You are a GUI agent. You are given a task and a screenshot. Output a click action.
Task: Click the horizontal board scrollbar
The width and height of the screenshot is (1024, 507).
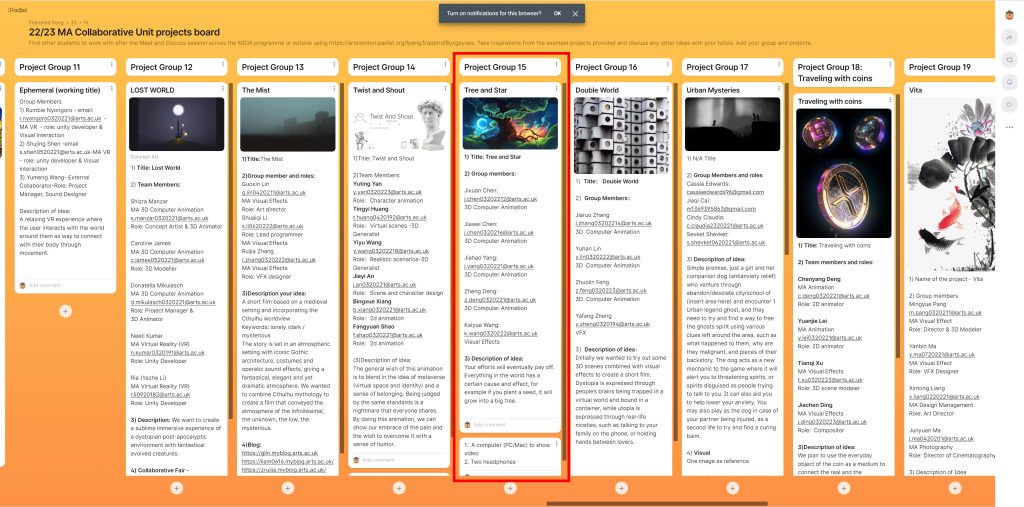click(657, 504)
